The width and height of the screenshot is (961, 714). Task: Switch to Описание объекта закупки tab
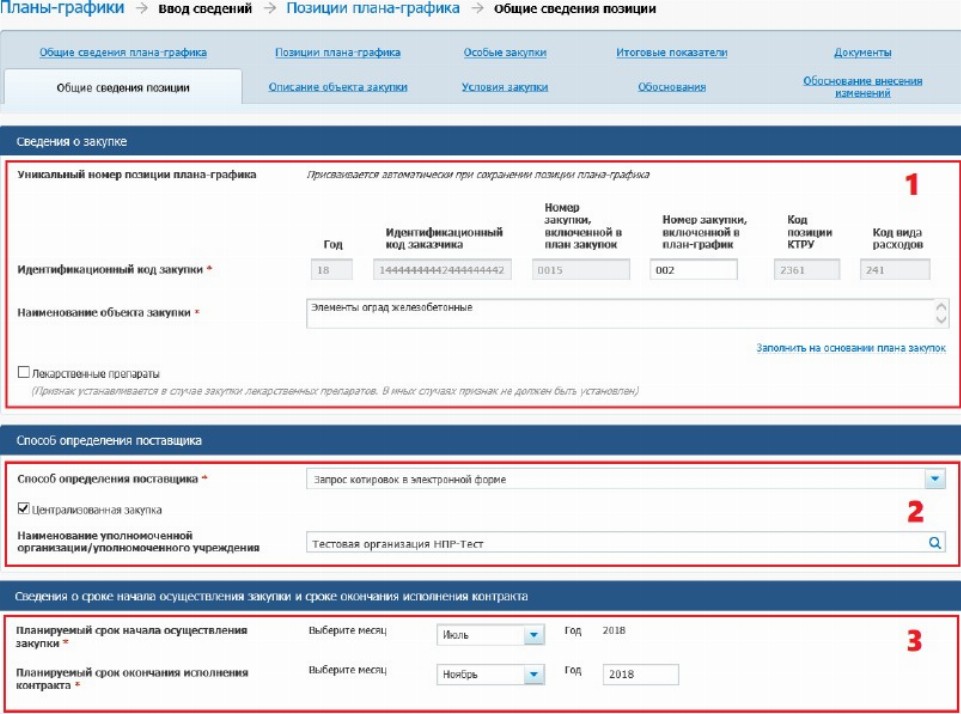(338, 87)
